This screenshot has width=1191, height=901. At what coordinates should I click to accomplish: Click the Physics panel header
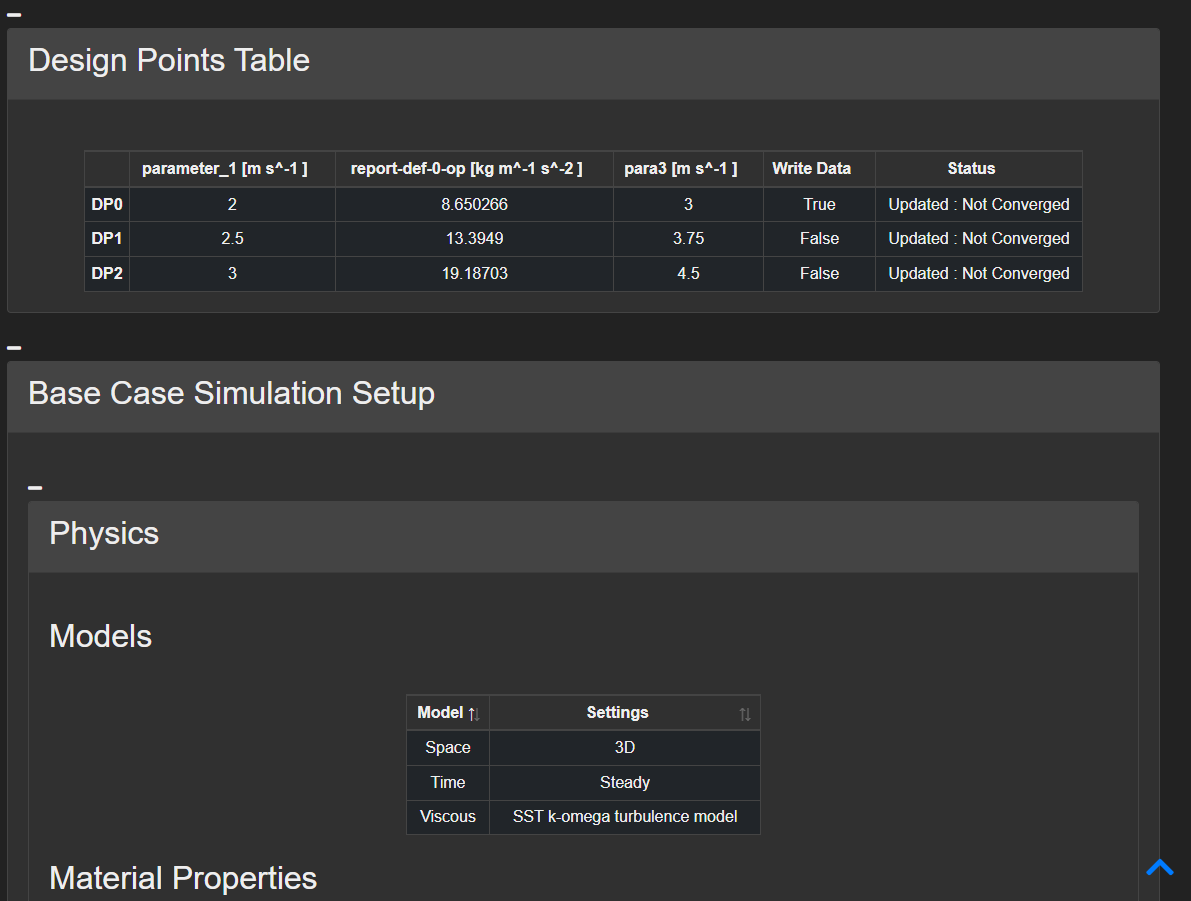583,536
